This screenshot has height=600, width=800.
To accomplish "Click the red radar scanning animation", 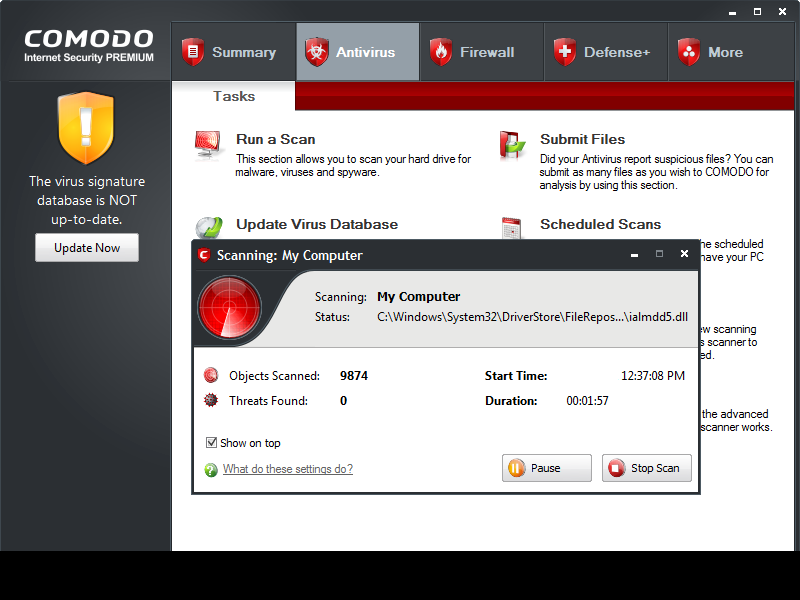I will pyautogui.click(x=230, y=308).
